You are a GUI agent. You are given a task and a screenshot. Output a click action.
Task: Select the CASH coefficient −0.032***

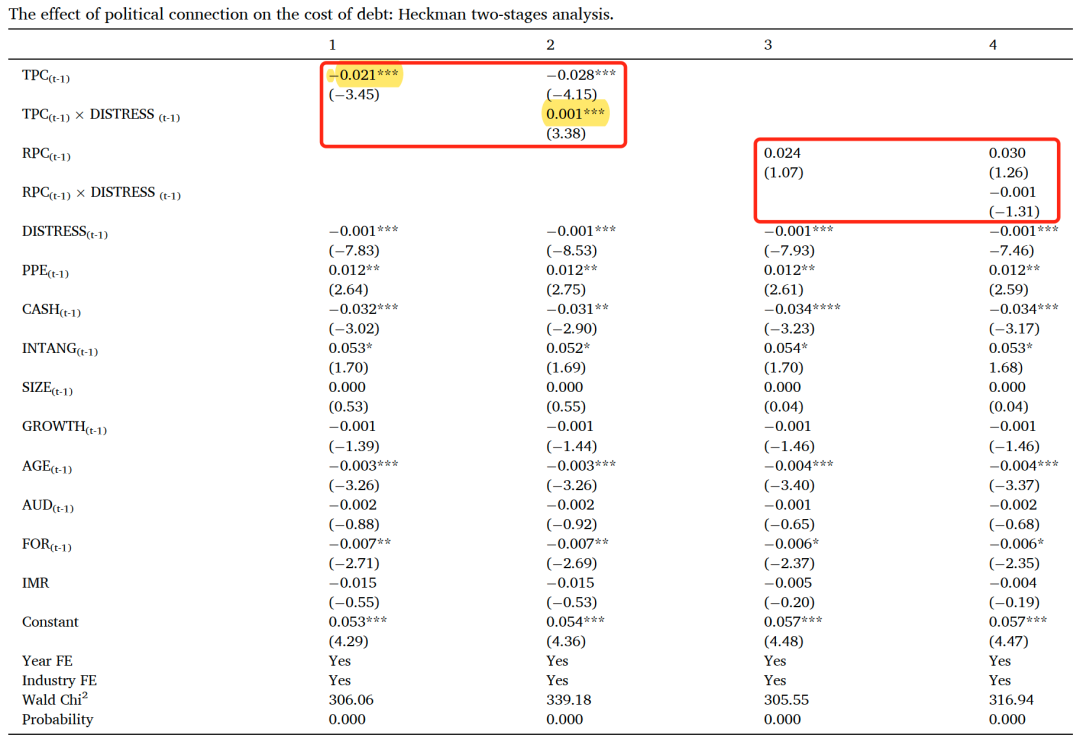[363, 309]
